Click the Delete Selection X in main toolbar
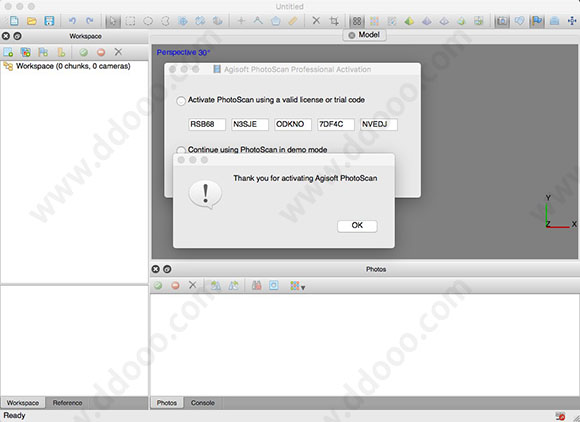Viewport: 580px width, 422px height. click(x=316, y=21)
